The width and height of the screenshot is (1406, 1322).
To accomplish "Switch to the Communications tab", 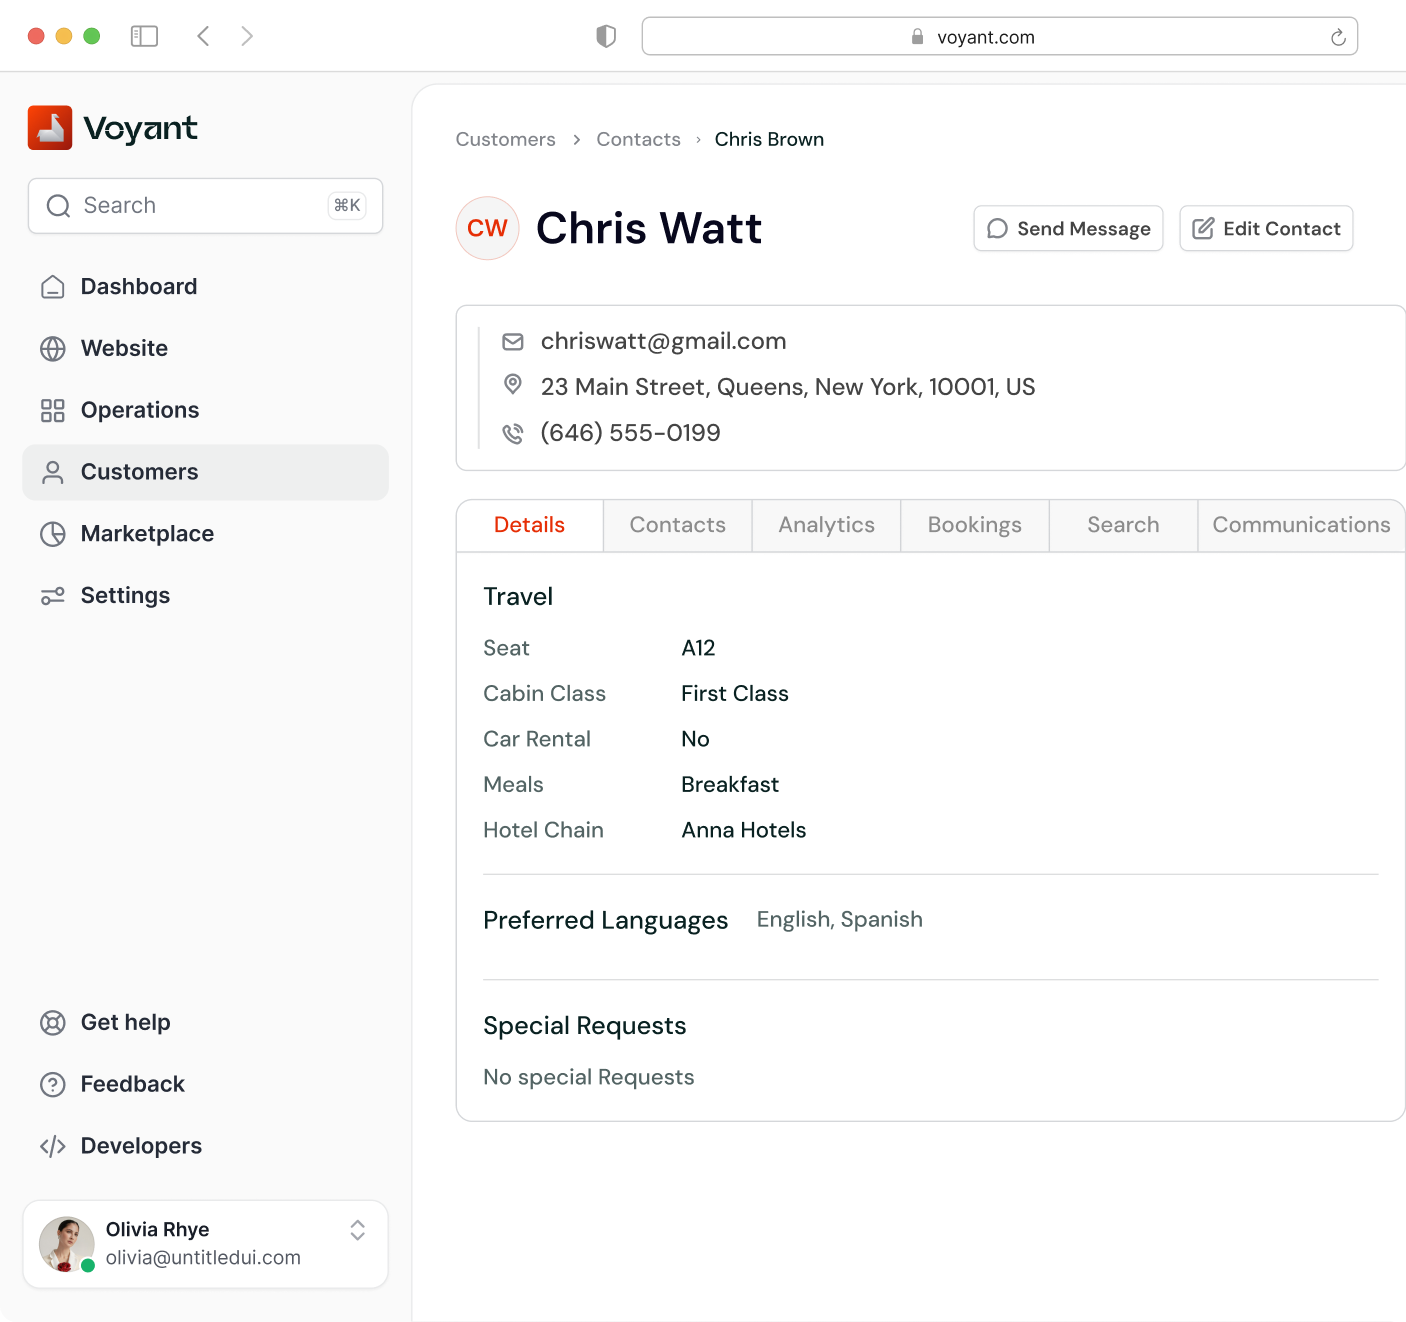I will coord(1301,524).
